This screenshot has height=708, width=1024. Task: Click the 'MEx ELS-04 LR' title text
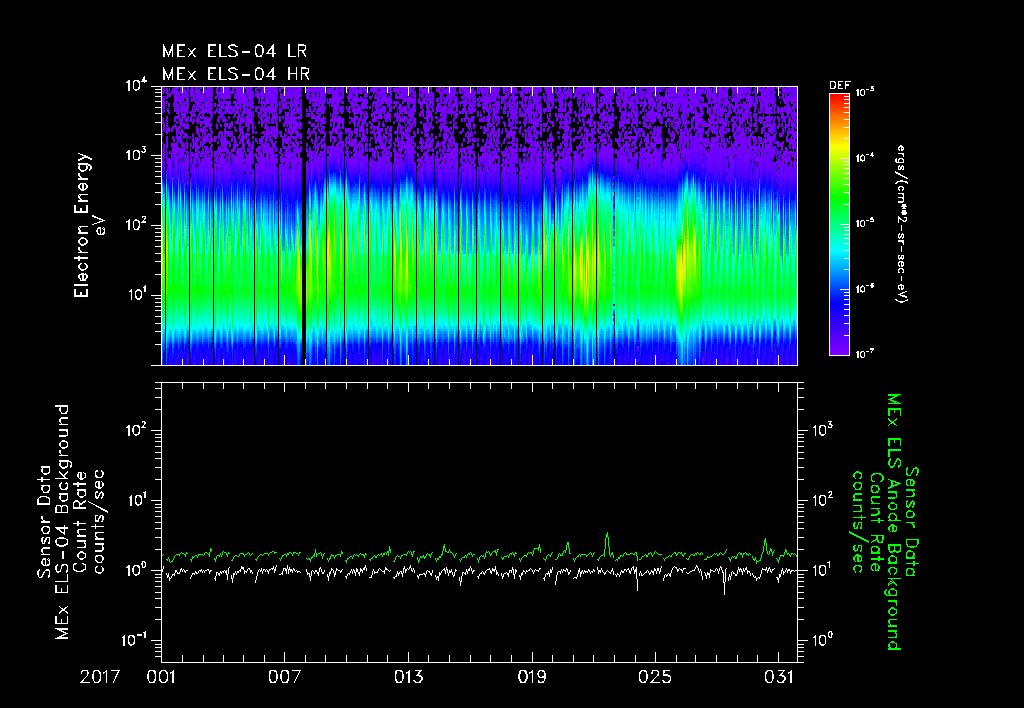234,51
